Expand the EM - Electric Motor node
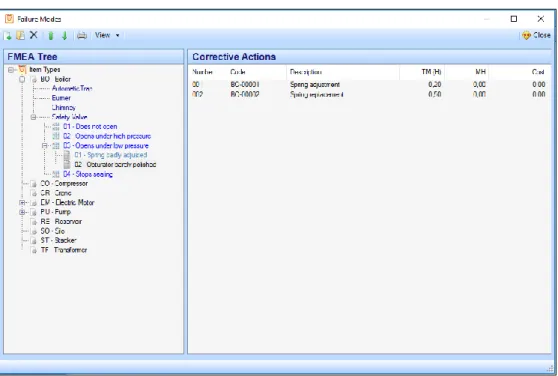 22,203
